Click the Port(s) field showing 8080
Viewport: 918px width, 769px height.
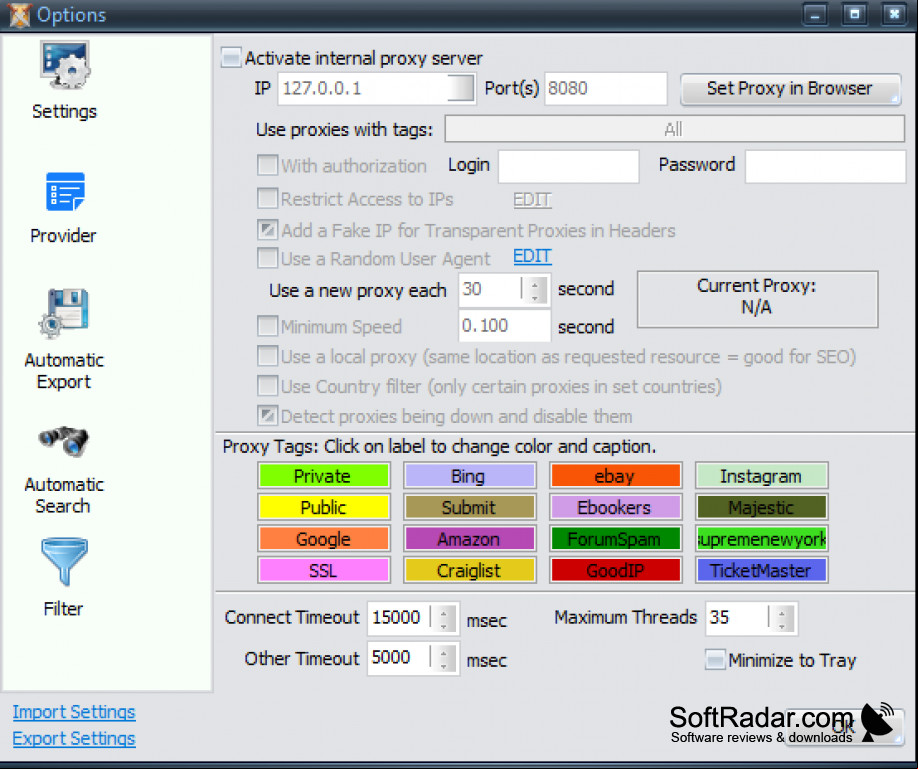(x=606, y=88)
